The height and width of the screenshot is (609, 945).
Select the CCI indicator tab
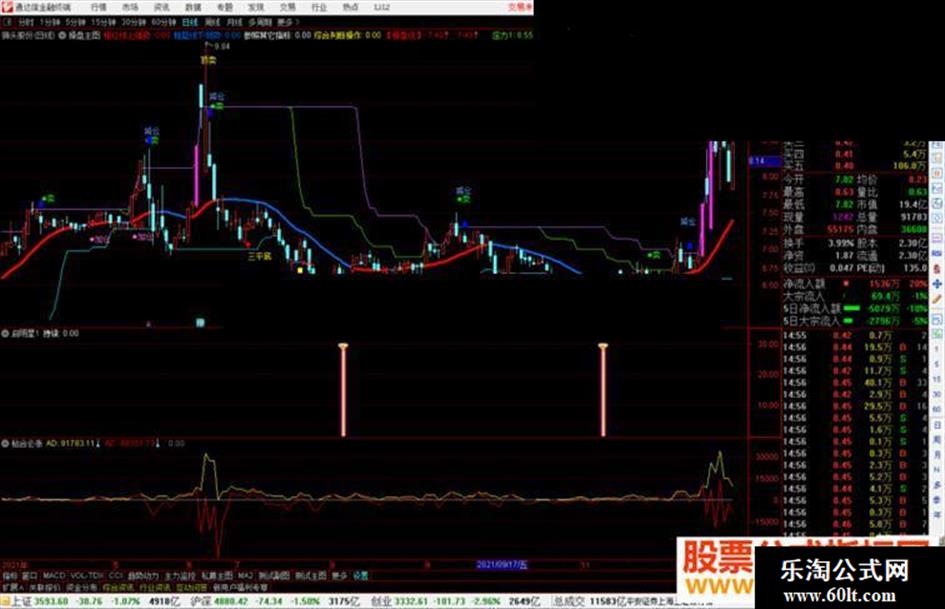(x=116, y=576)
